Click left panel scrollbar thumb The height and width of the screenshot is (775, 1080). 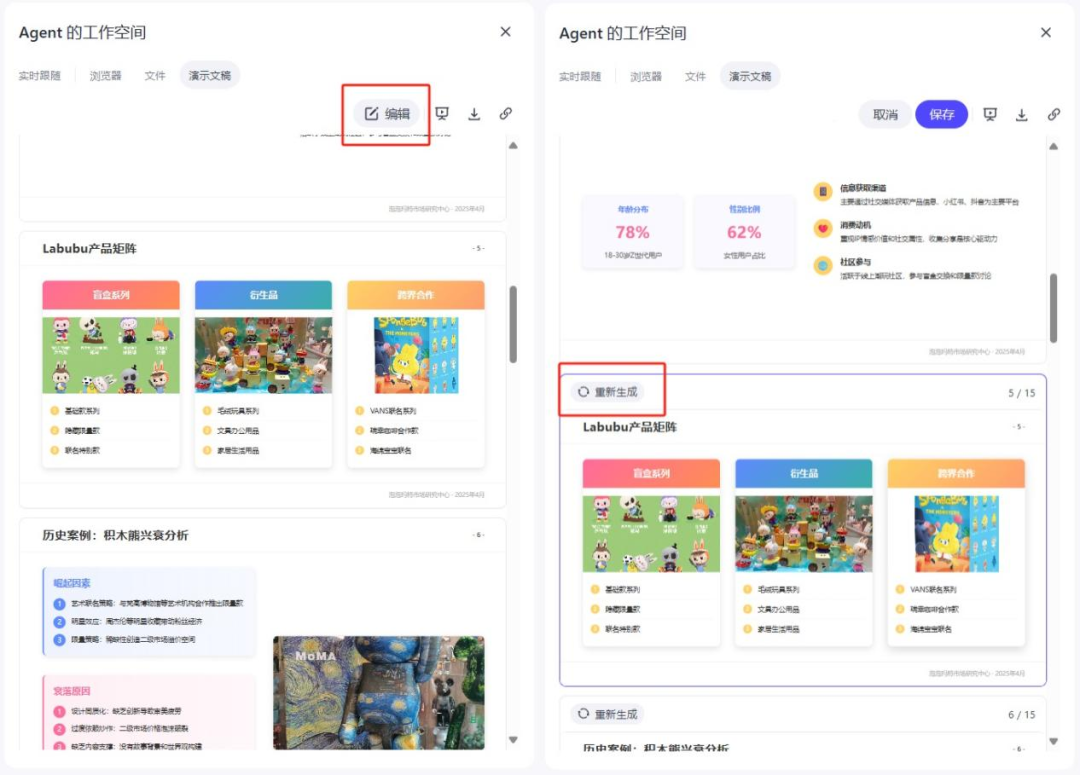(513, 324)
